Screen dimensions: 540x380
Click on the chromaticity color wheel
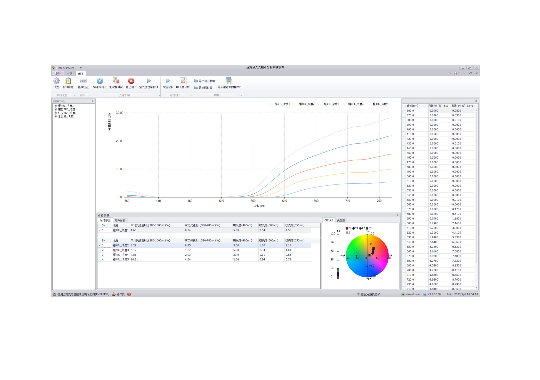367,256
